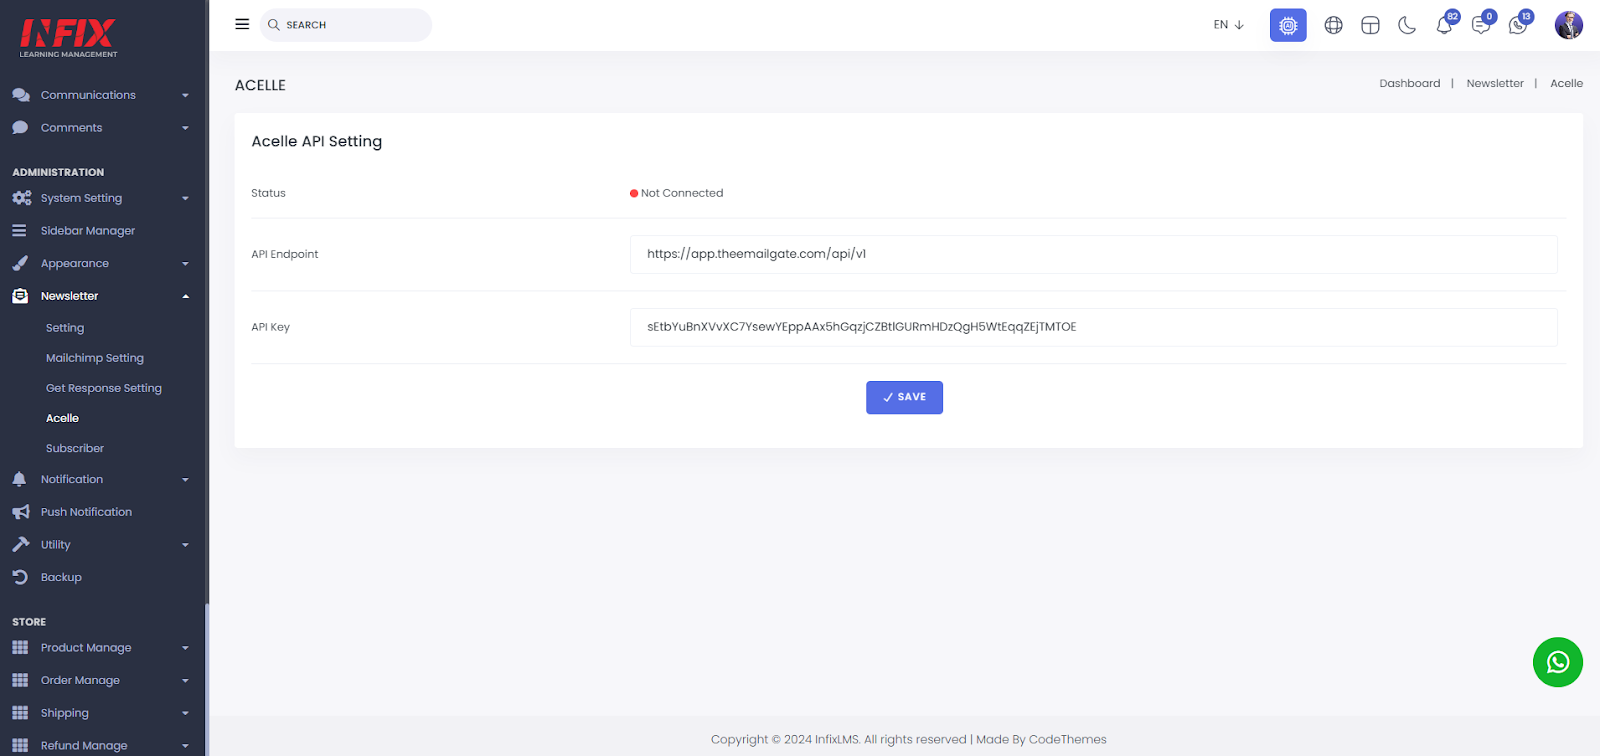Click the green WhatsApp floating button

point(1558,662)
